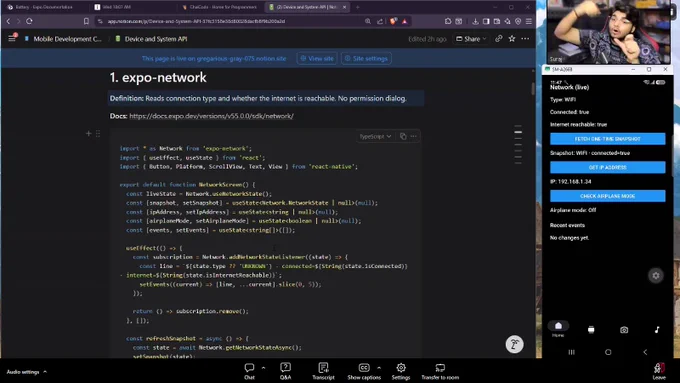680x383 pixels.
Task: Expand the Audio settings caret
Action: pos(45,372)
